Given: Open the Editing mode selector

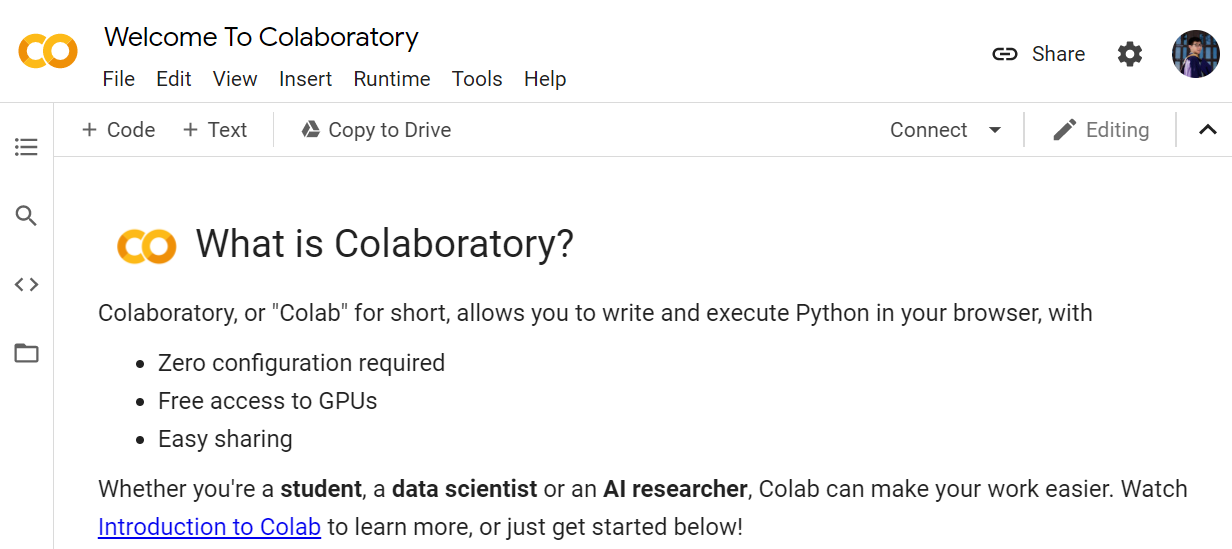Looking at the screenshot, I should pos(1101,130).
